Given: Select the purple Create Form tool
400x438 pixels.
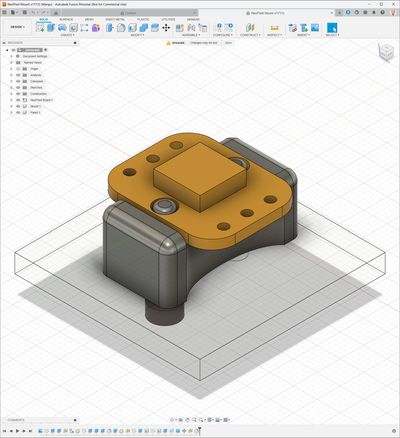Looking at the screenshot, I should (96, 28).
